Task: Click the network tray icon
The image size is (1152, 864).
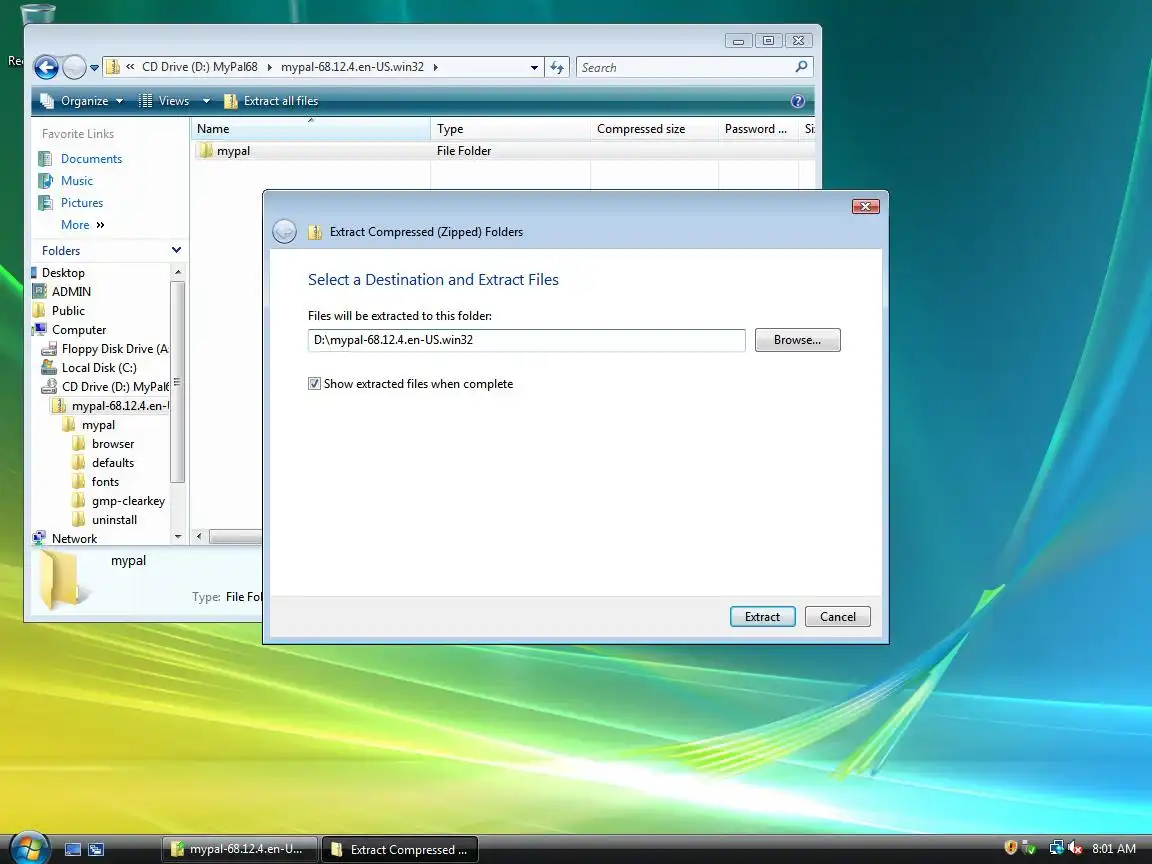Action: [1056, 849]
